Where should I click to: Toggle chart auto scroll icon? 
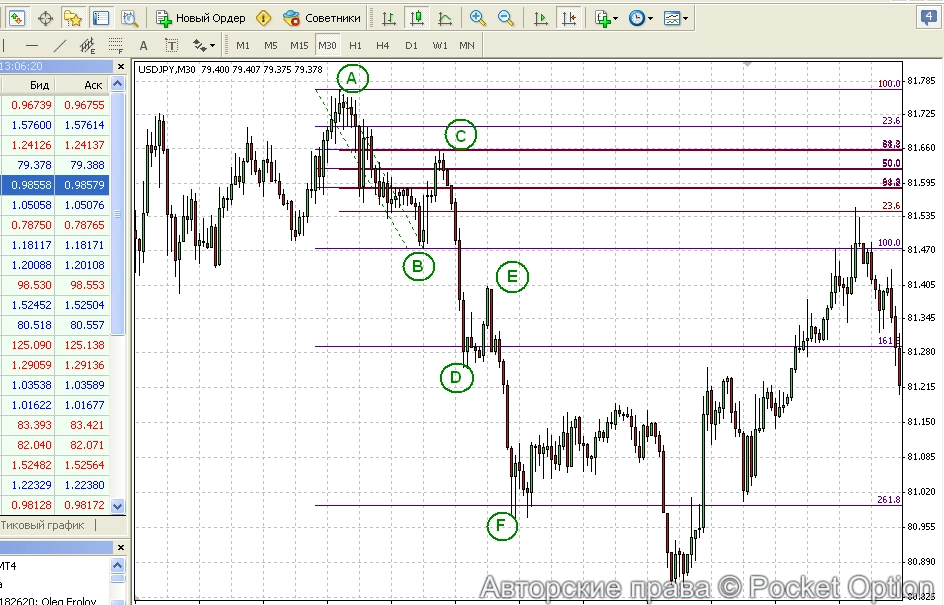(x=541, y=18)
